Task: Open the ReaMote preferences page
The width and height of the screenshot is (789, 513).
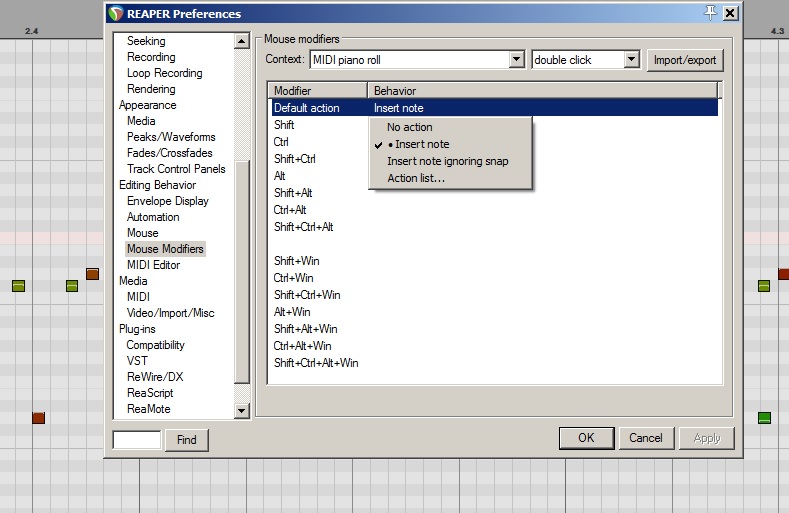Action: (x=148, y=409)
